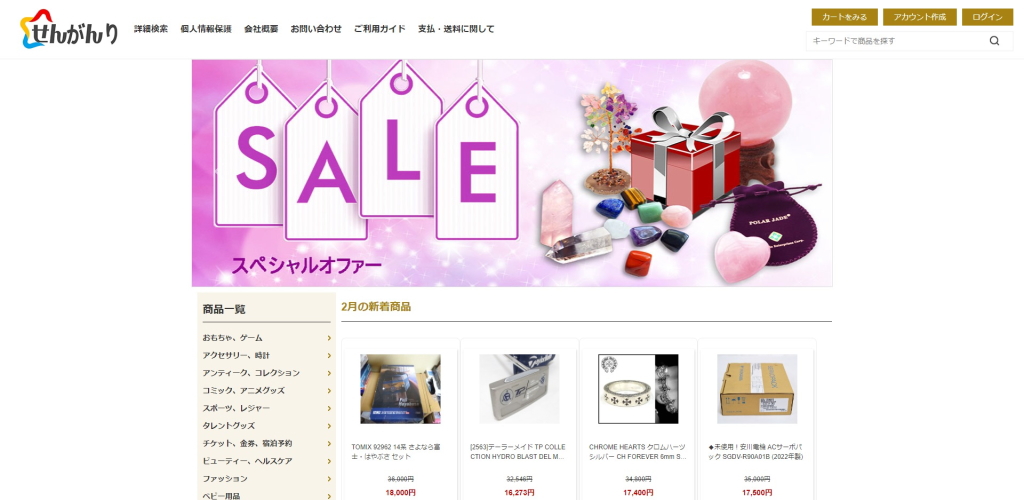Go to お問い合わせ page

tap(316, 29)
